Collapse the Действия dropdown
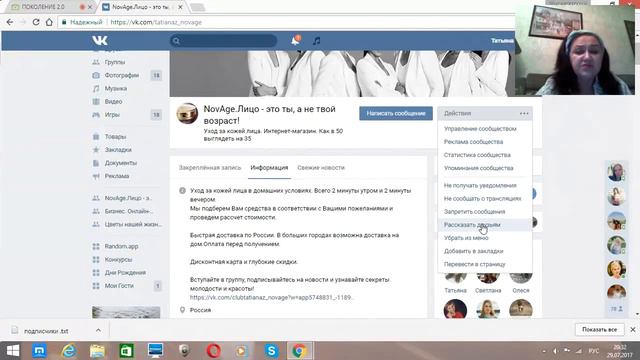The height and width of the screenshot is (360, 640). pyautogui.click(x=485, y=113)
